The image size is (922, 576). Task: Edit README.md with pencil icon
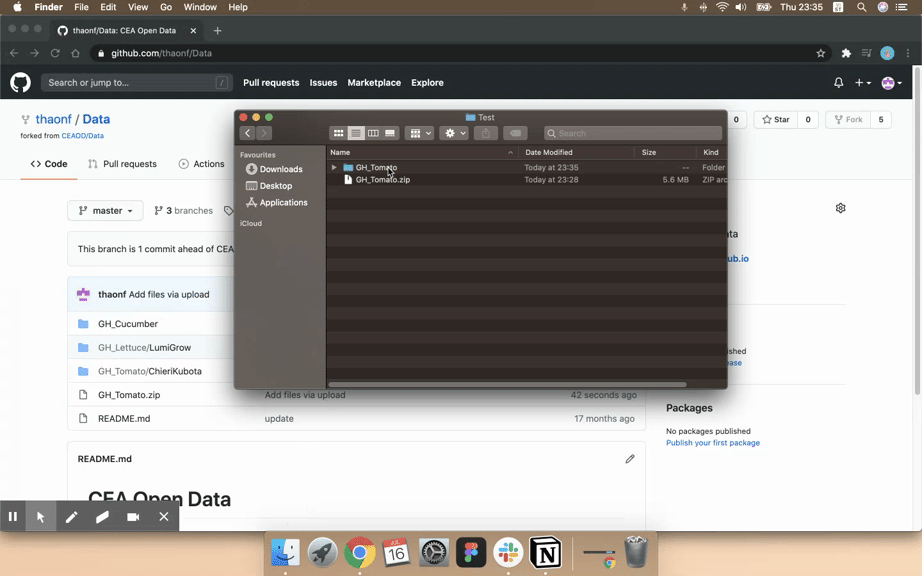coord(630,459)
